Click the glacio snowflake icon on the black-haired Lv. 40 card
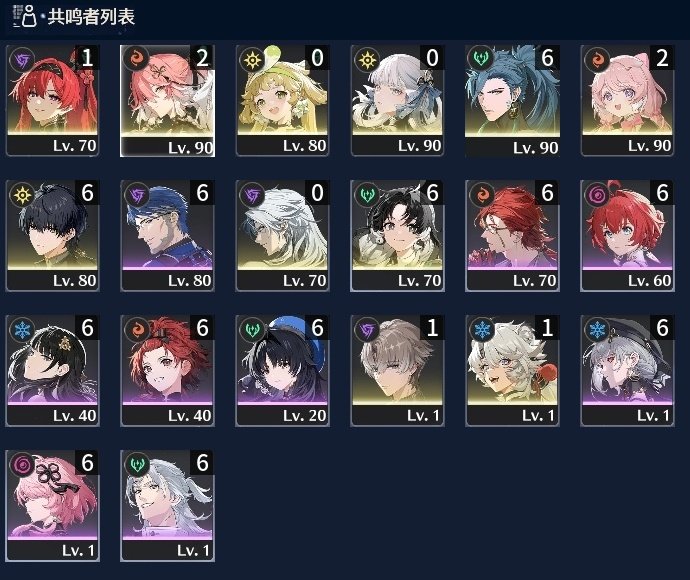Screen dimensions: 690x580 click(x=22, y=329)
